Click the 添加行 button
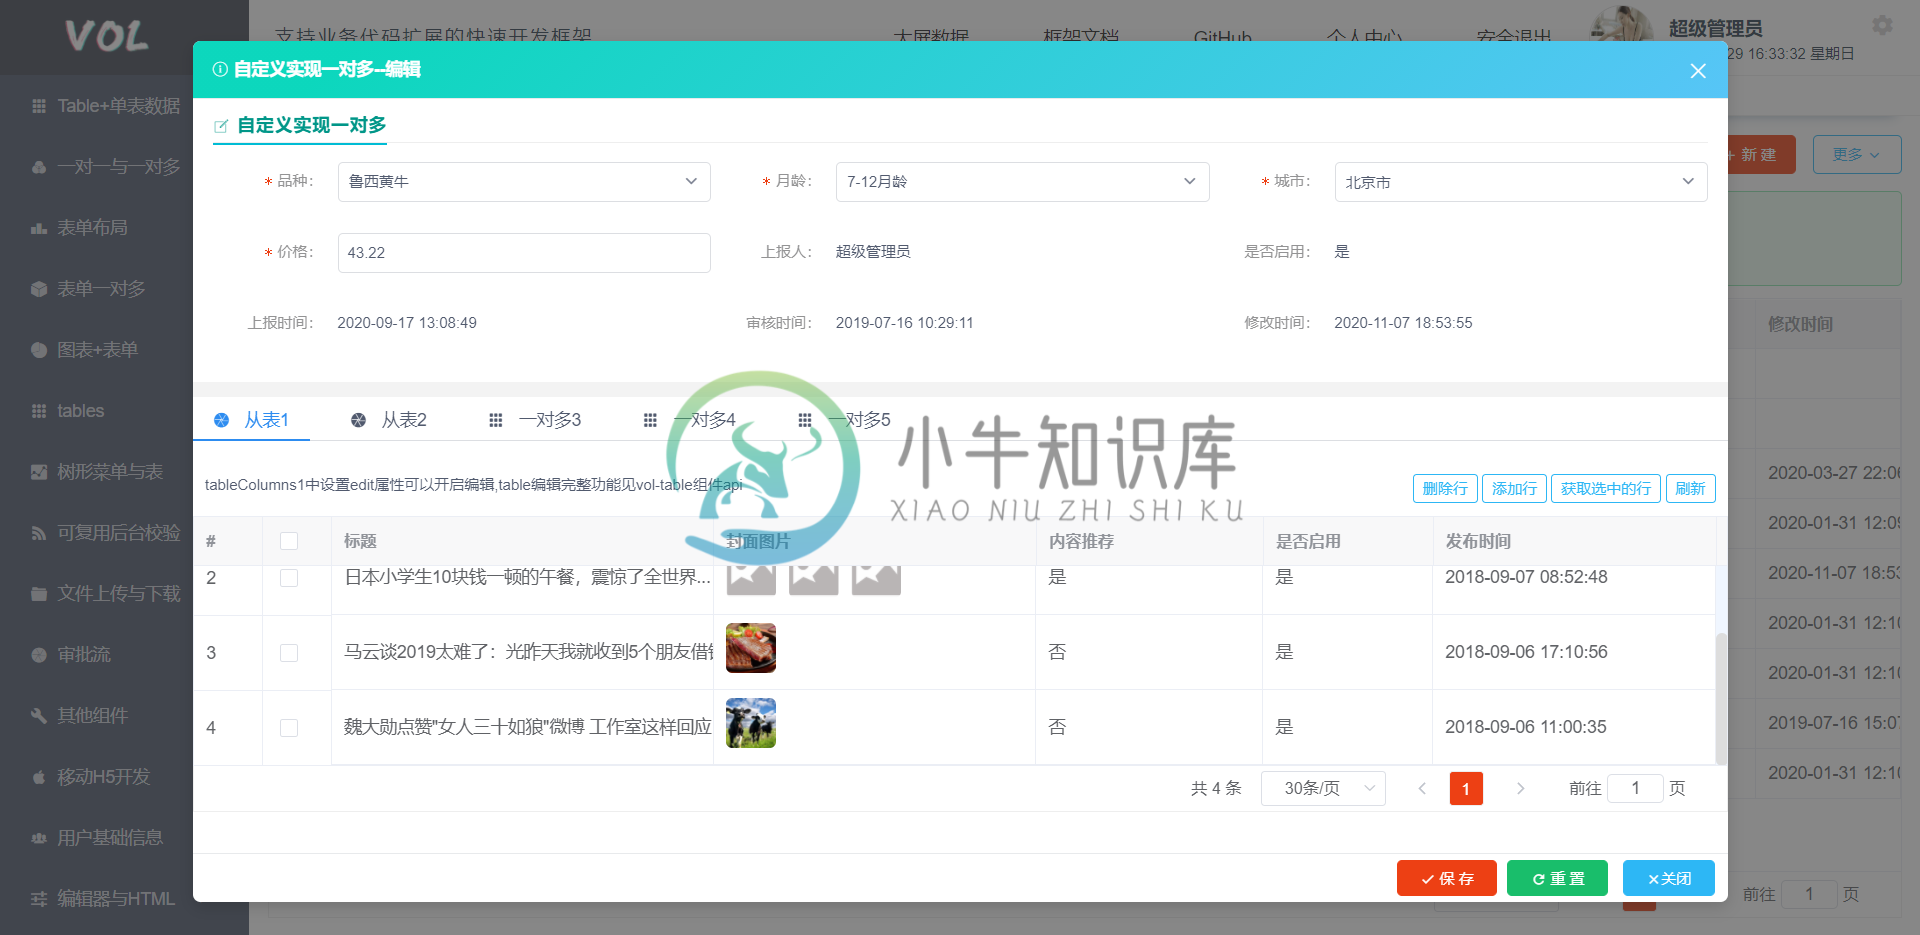The image size is (1920, 935). pyautogui.click(x=1514, y=489)
